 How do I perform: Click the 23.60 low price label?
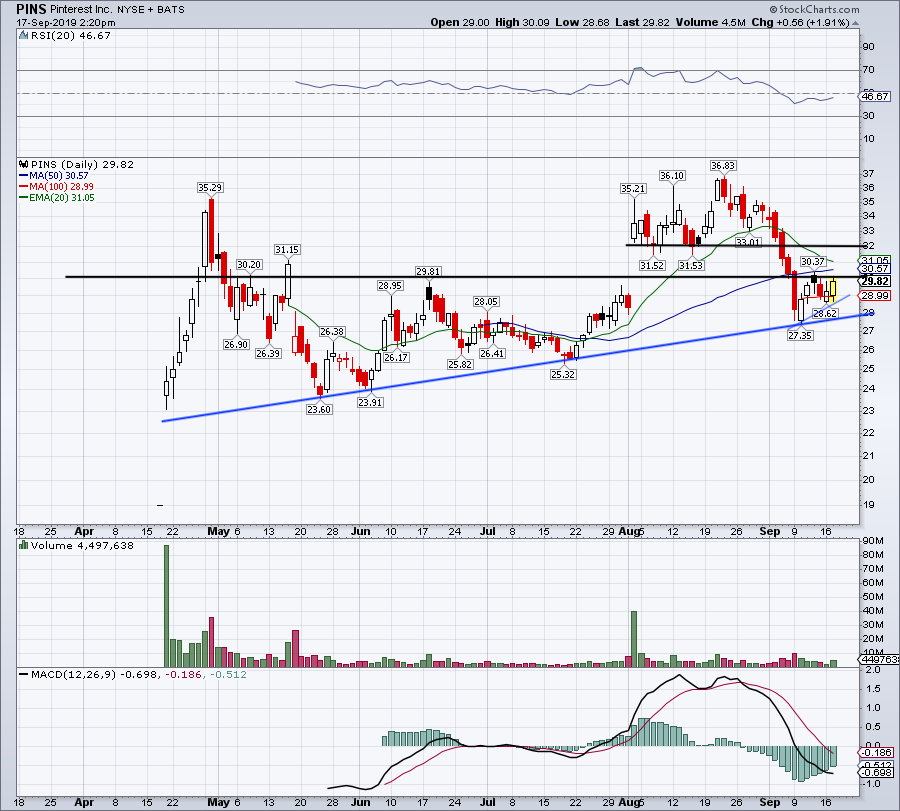click(x=319, y=409)
